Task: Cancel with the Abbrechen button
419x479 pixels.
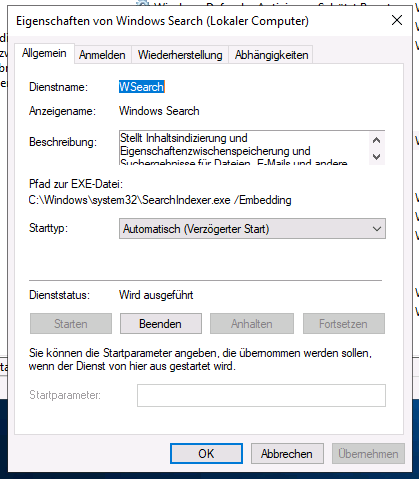Action: click(x=287, y=453)
